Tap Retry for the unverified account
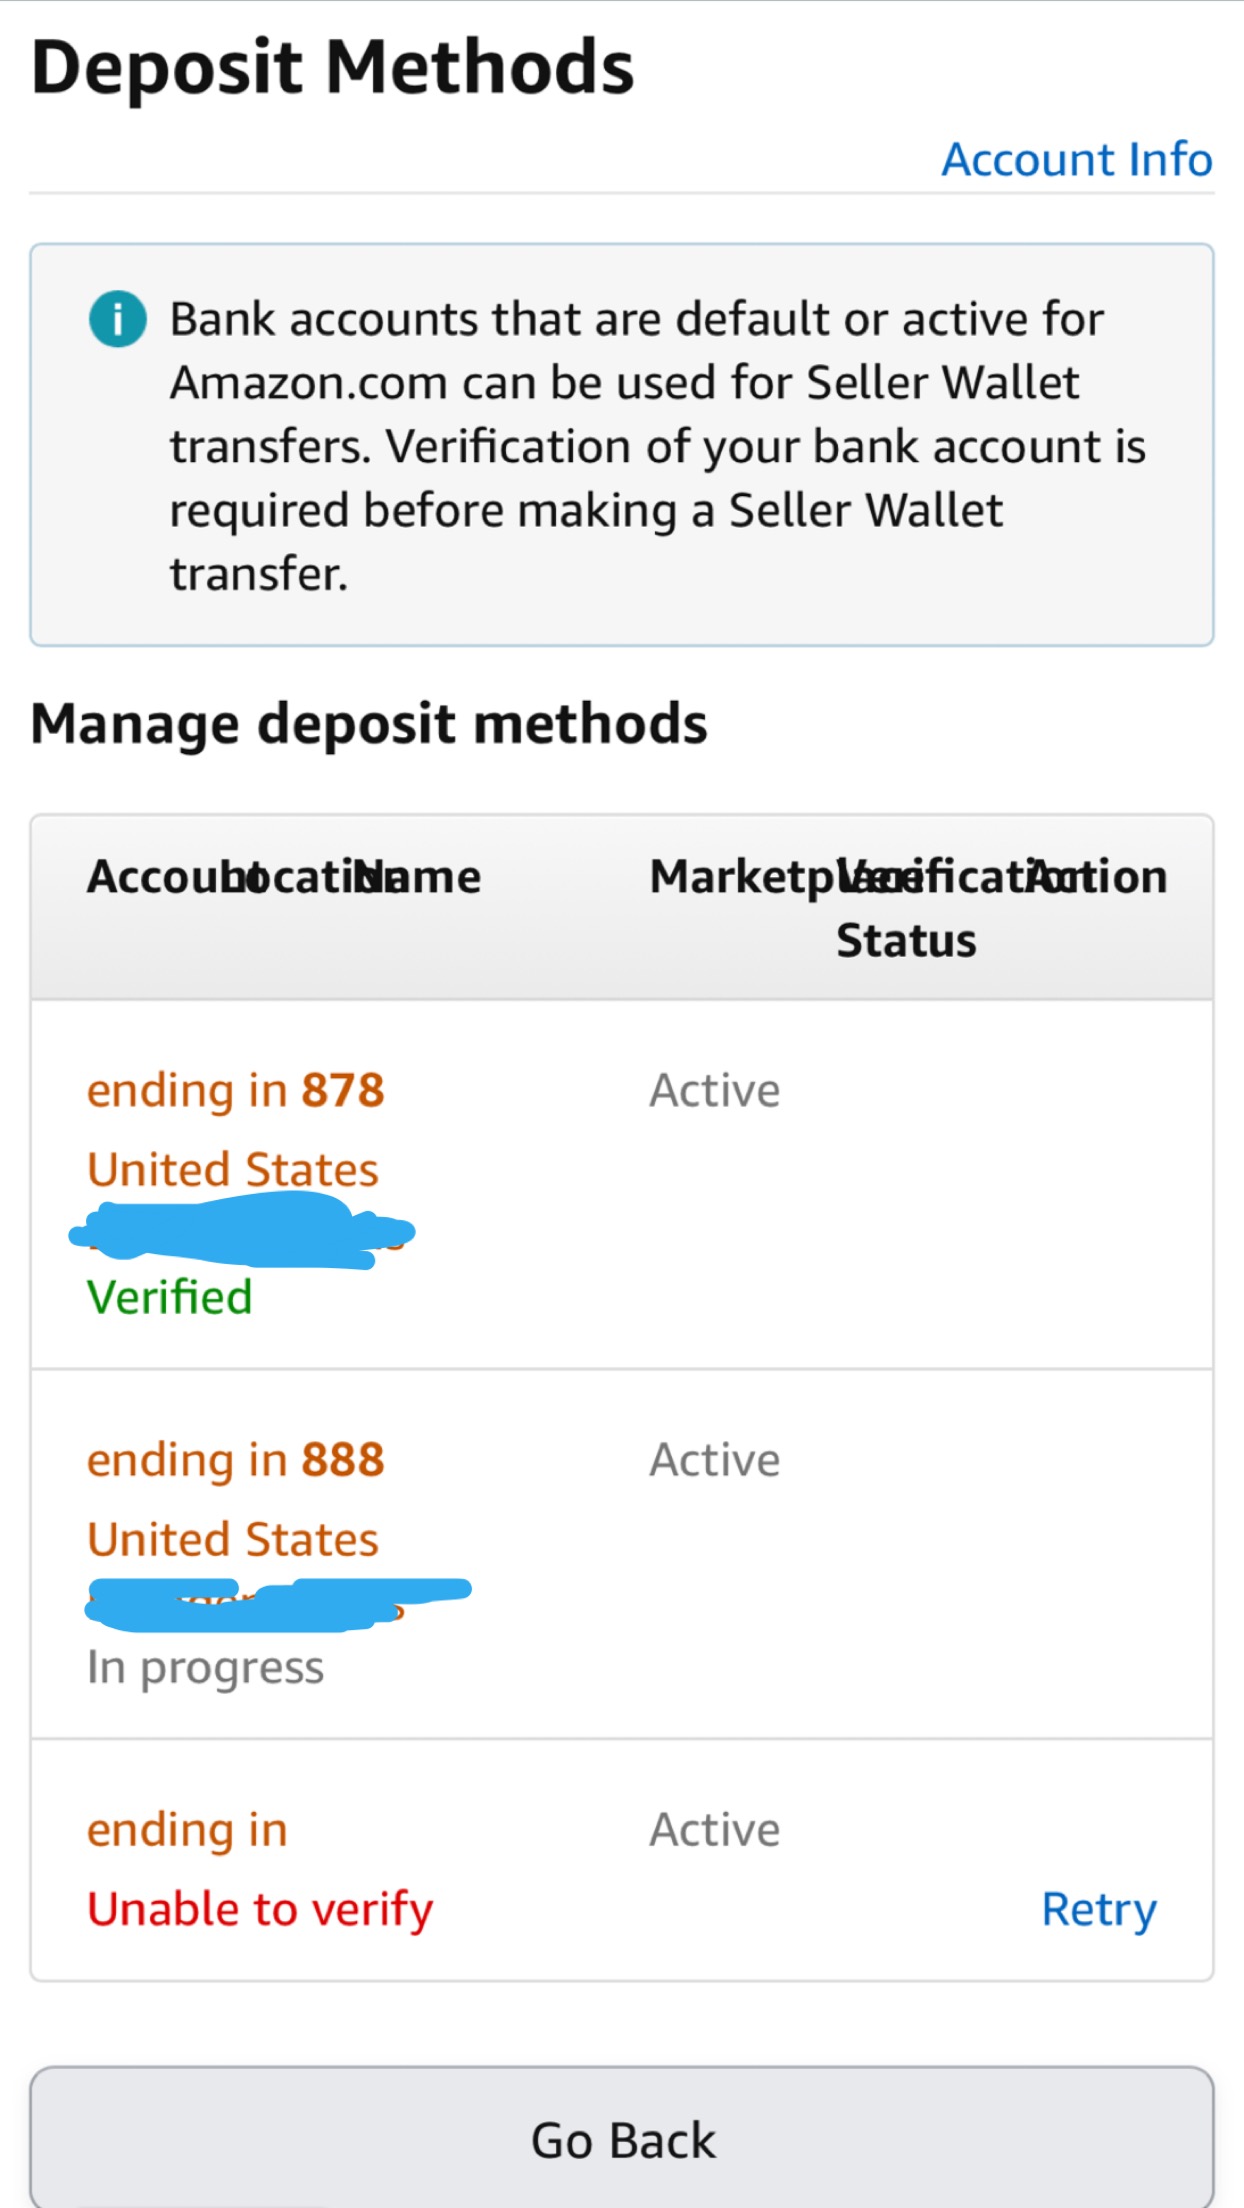 click(1099, 1910)
